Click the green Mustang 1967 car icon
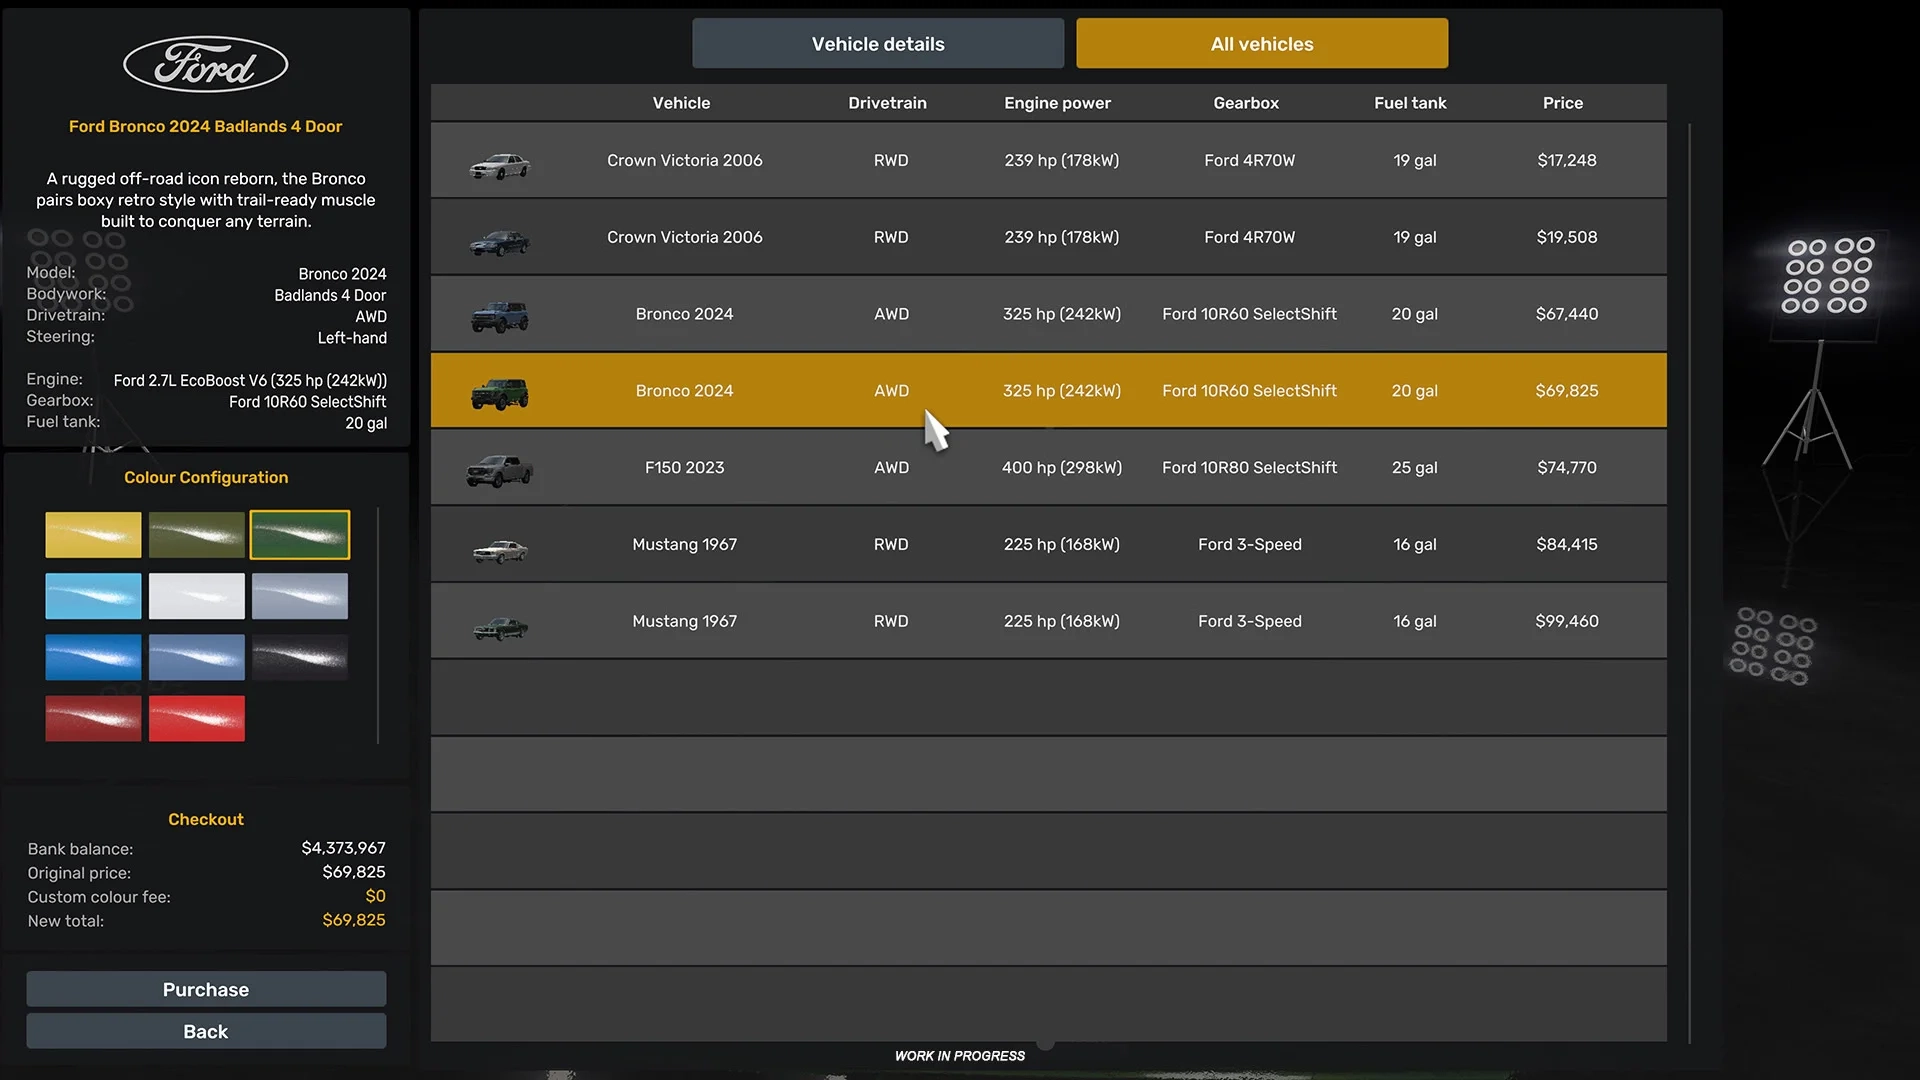 500,627
